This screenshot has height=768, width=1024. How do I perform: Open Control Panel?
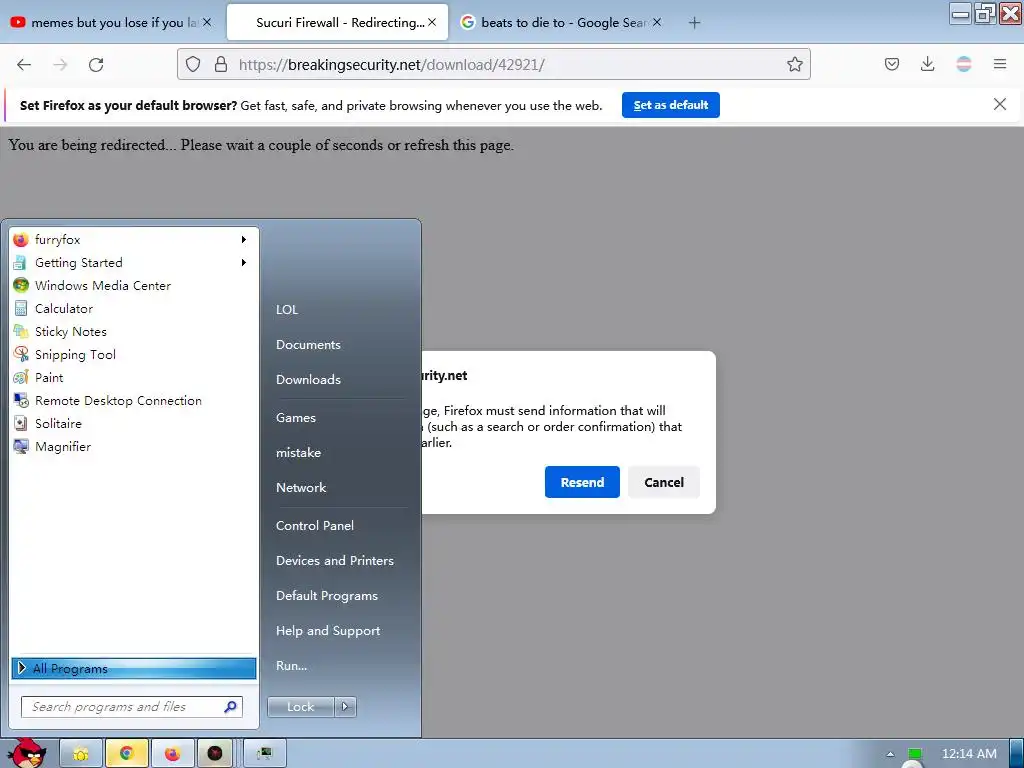coord(315,526)
